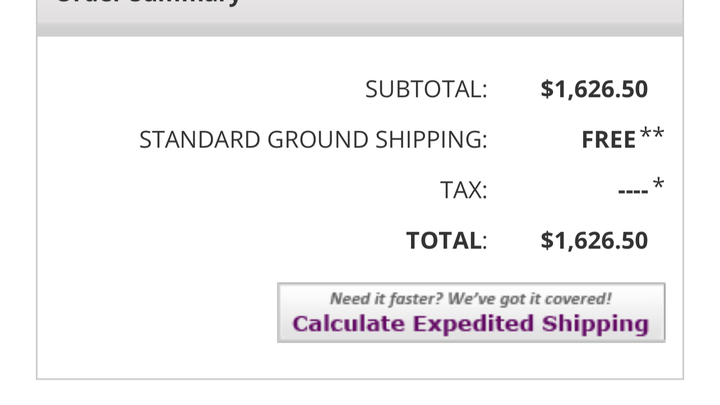Viewport: 720px width, 405px height.
Task: Click the total amount $1,626.50
Action: [x=594, y=241]
